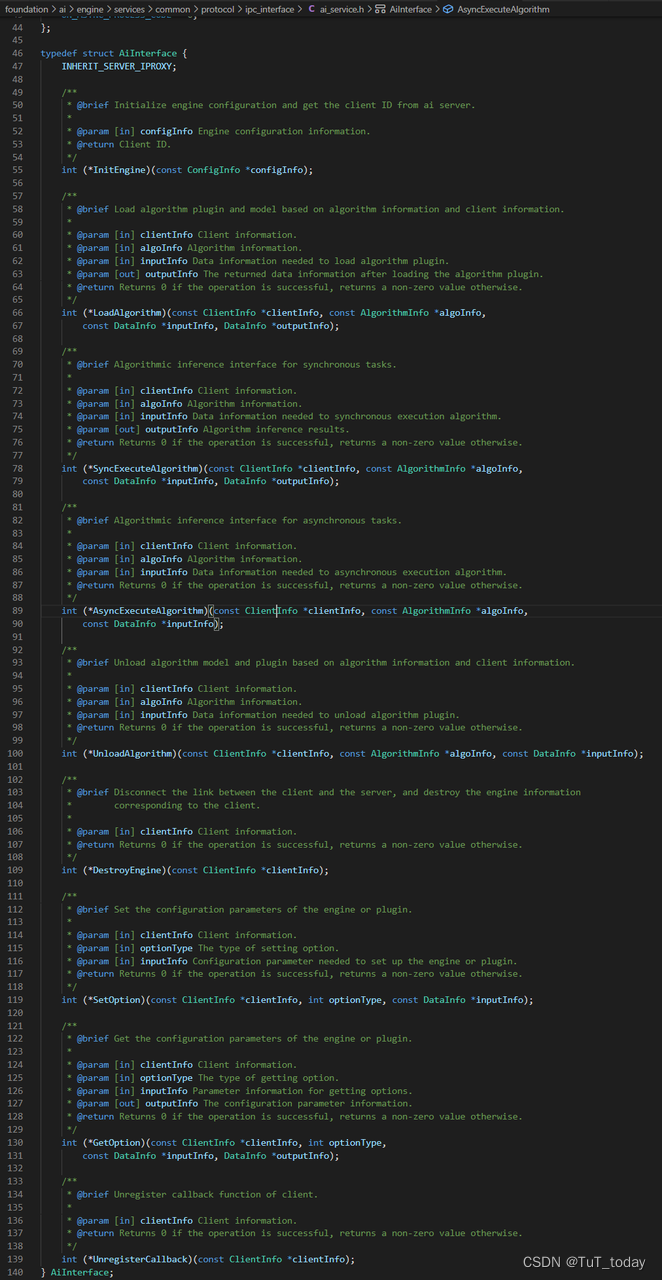
Task: Click line number 89 in the gutter
Action: pyautogui.click(x=17, y=611)
